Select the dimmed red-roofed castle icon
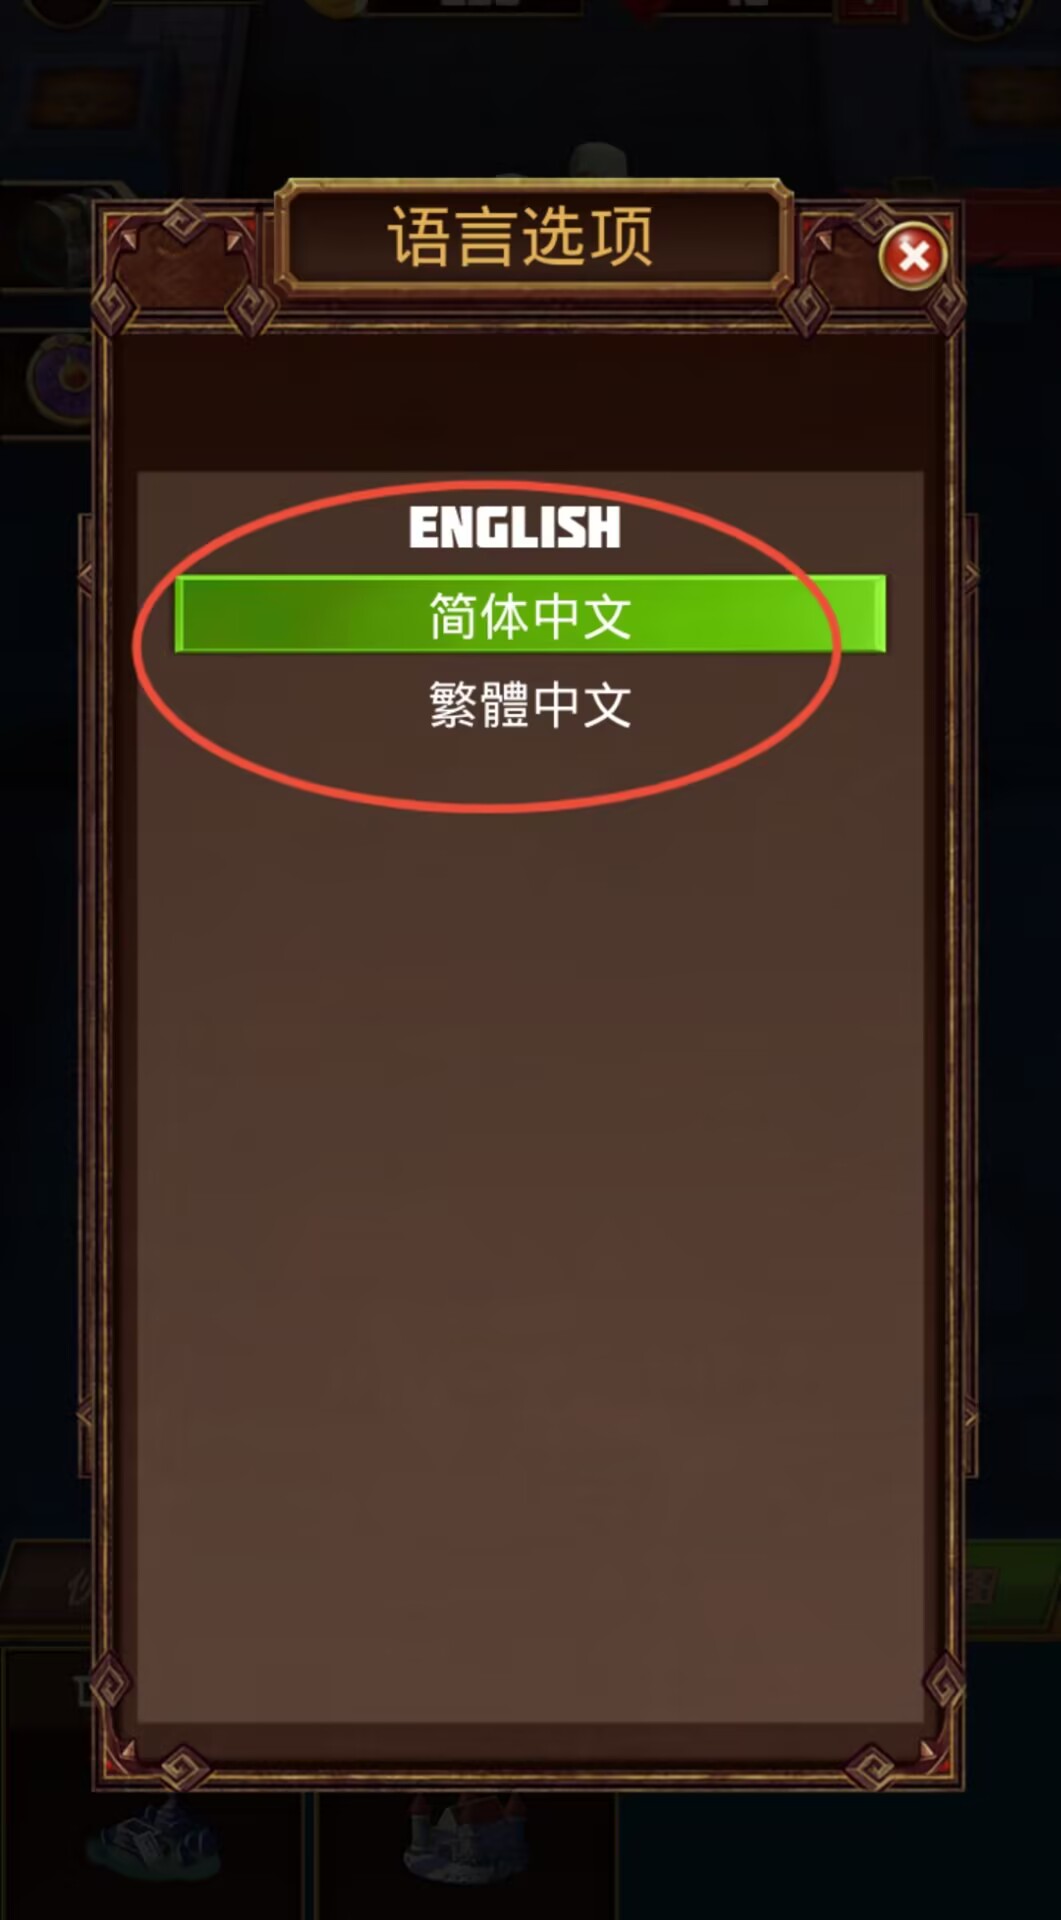The height and width of the screenshot is (1920, 1061). coord(465,1835)
